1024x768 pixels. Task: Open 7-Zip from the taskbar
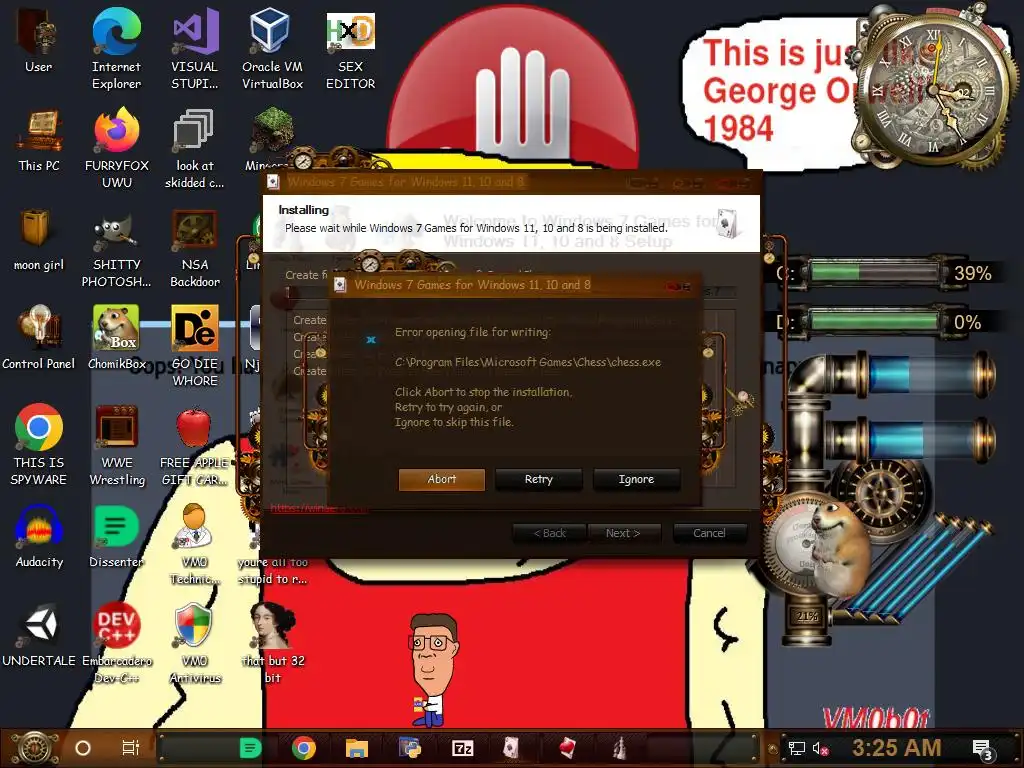coord(462,748)
